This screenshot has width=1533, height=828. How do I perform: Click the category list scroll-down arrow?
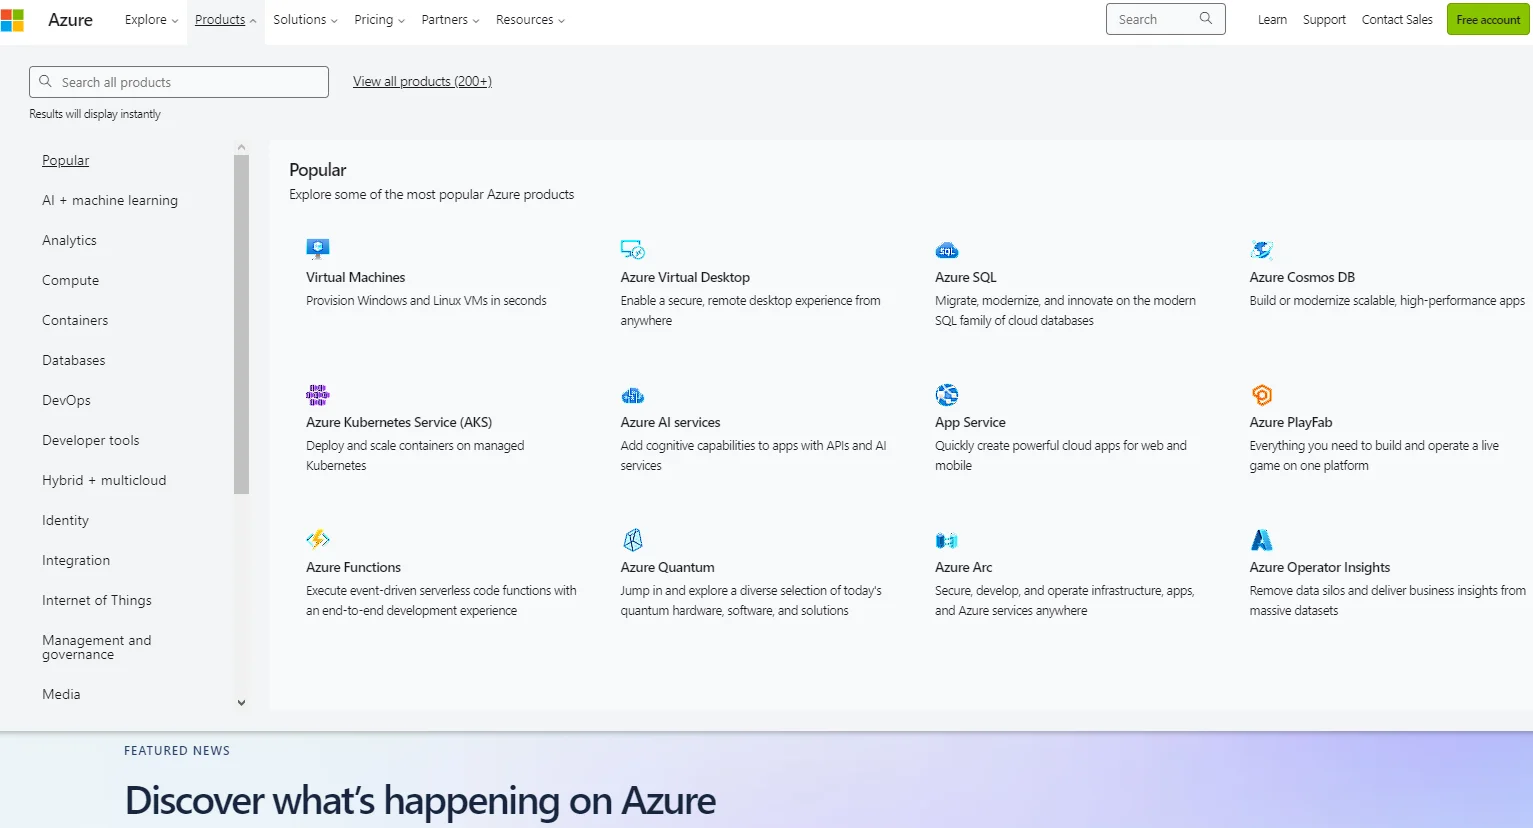pyautogui.click(x=241, y=703)
